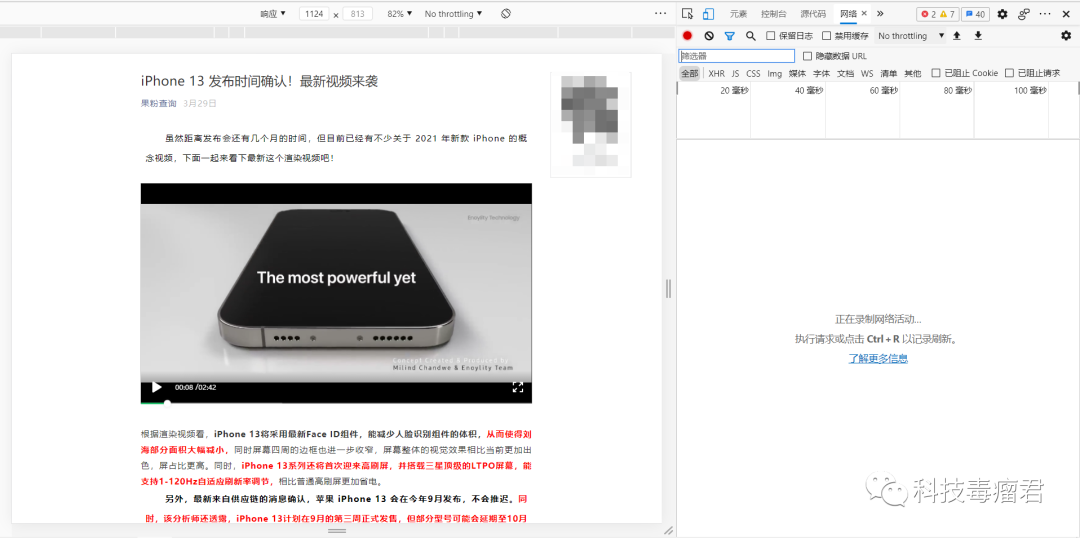Click the import HAR upload arrow icon
This screenshot has height=538, width=1080.
957,36
